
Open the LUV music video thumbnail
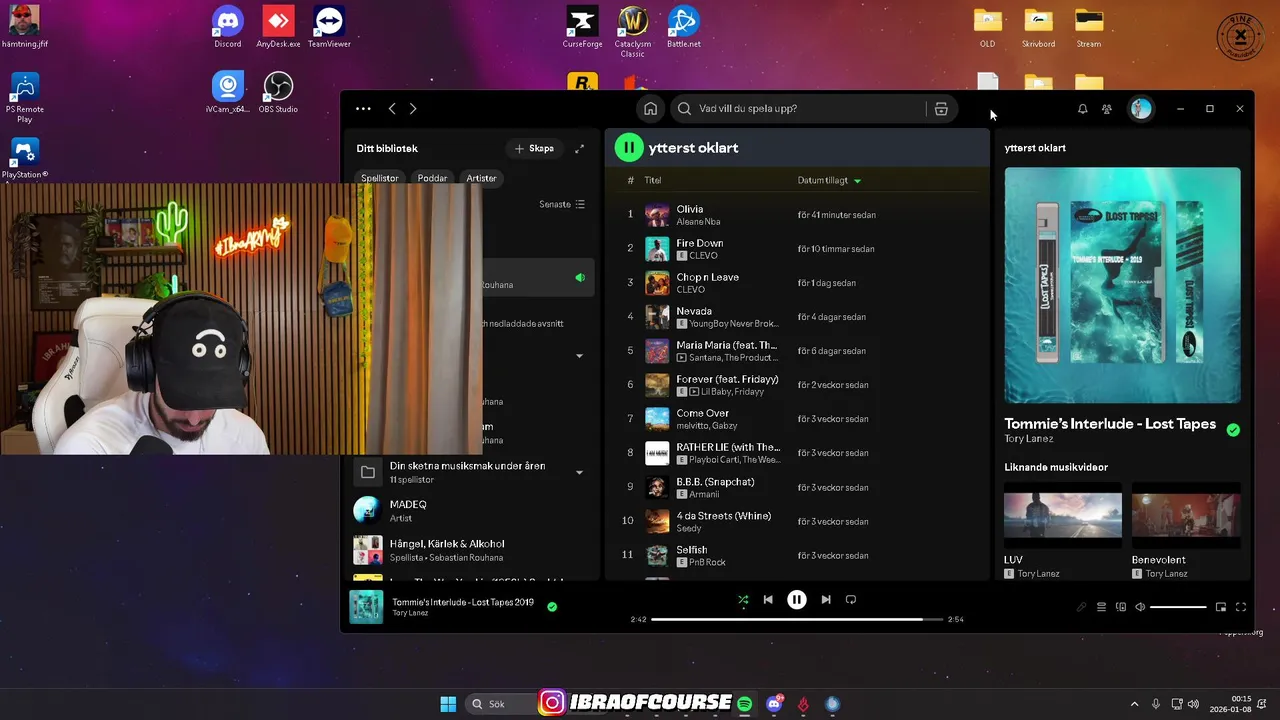[x=1063, y=515]
